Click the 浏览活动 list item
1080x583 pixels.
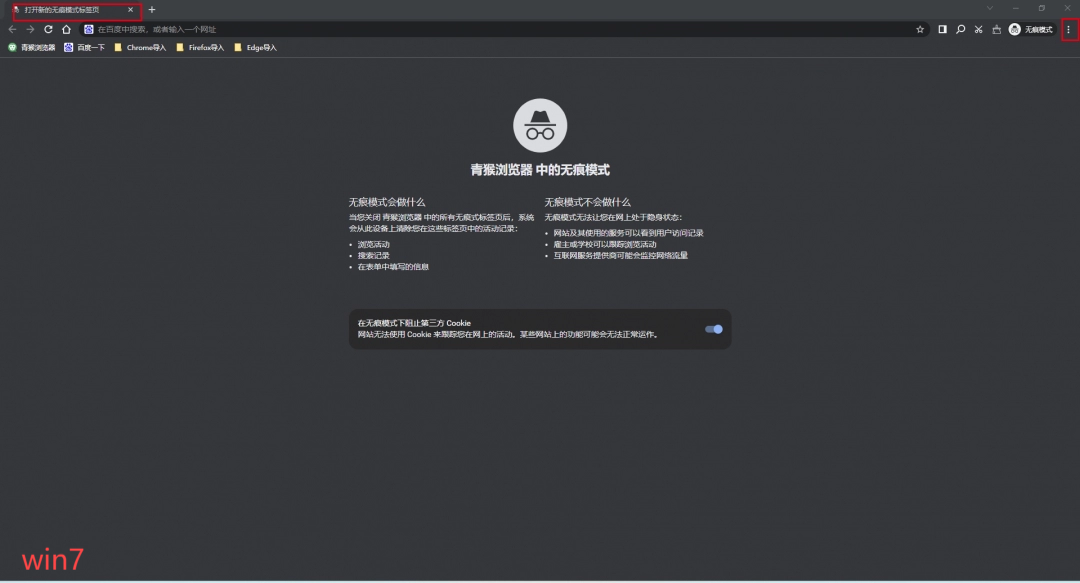(x=373, y=245)
